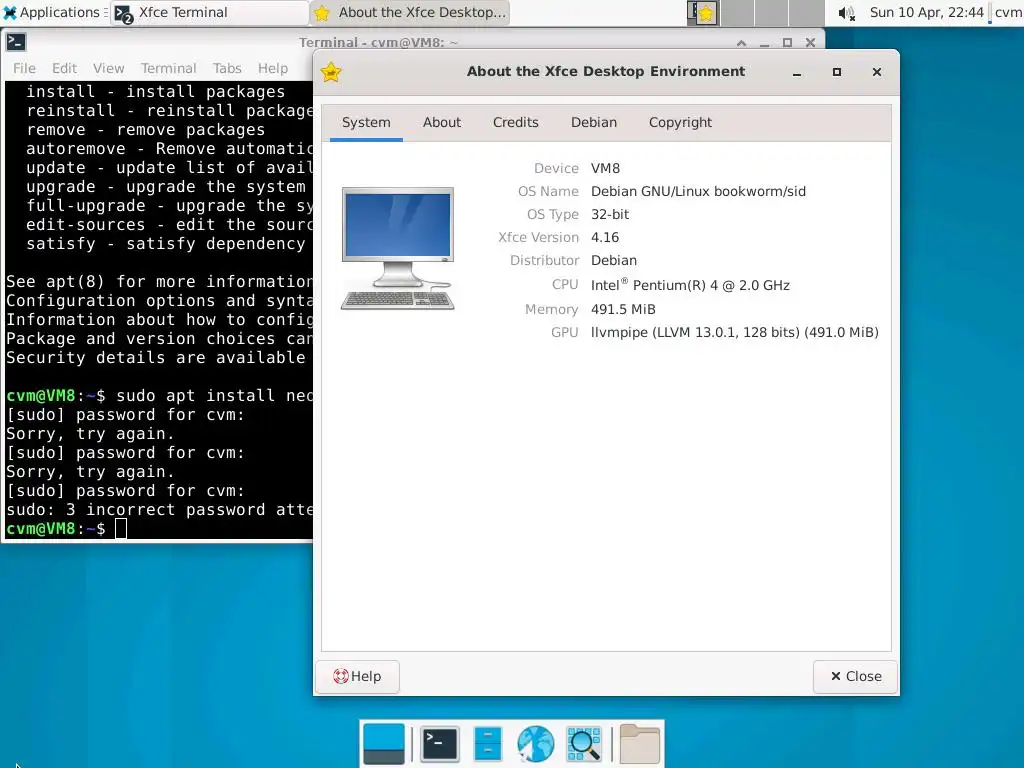Image resolution: width=1024 pixels, height=768 pixels.
Task: Select the System tab
Action: click(366, 123)
